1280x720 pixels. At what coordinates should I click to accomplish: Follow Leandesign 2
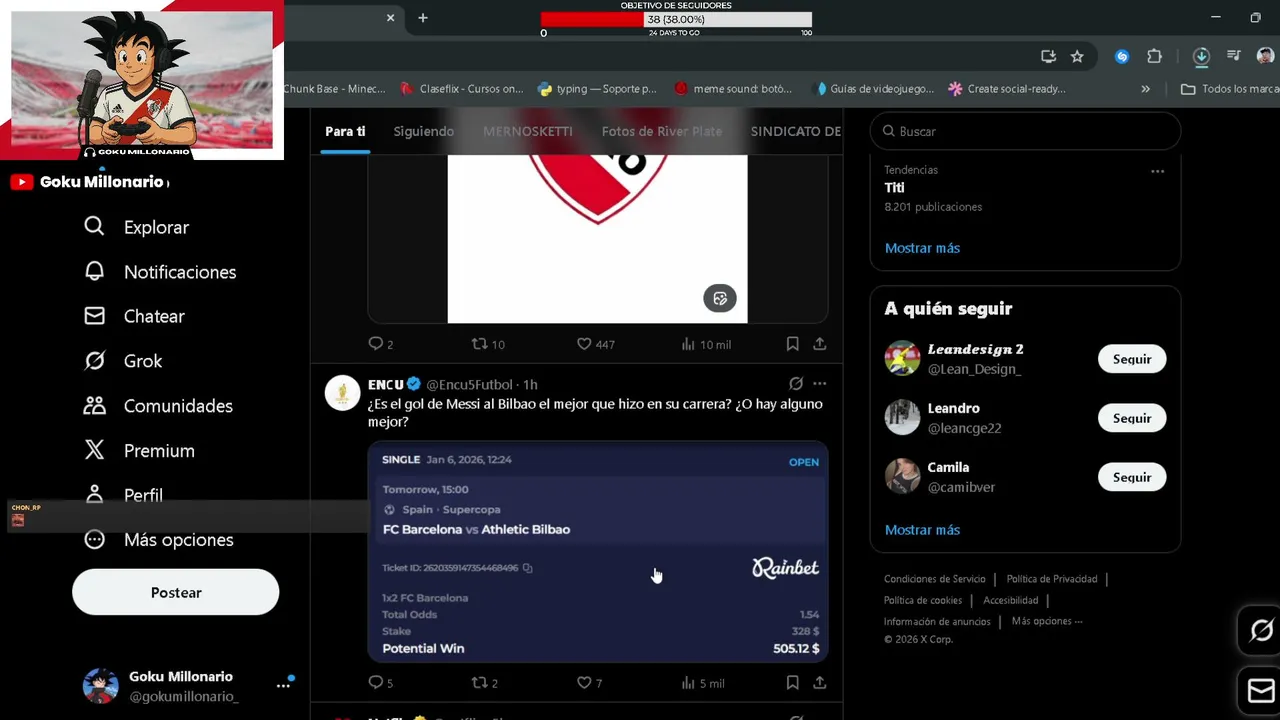click(x=1132, y=359)
